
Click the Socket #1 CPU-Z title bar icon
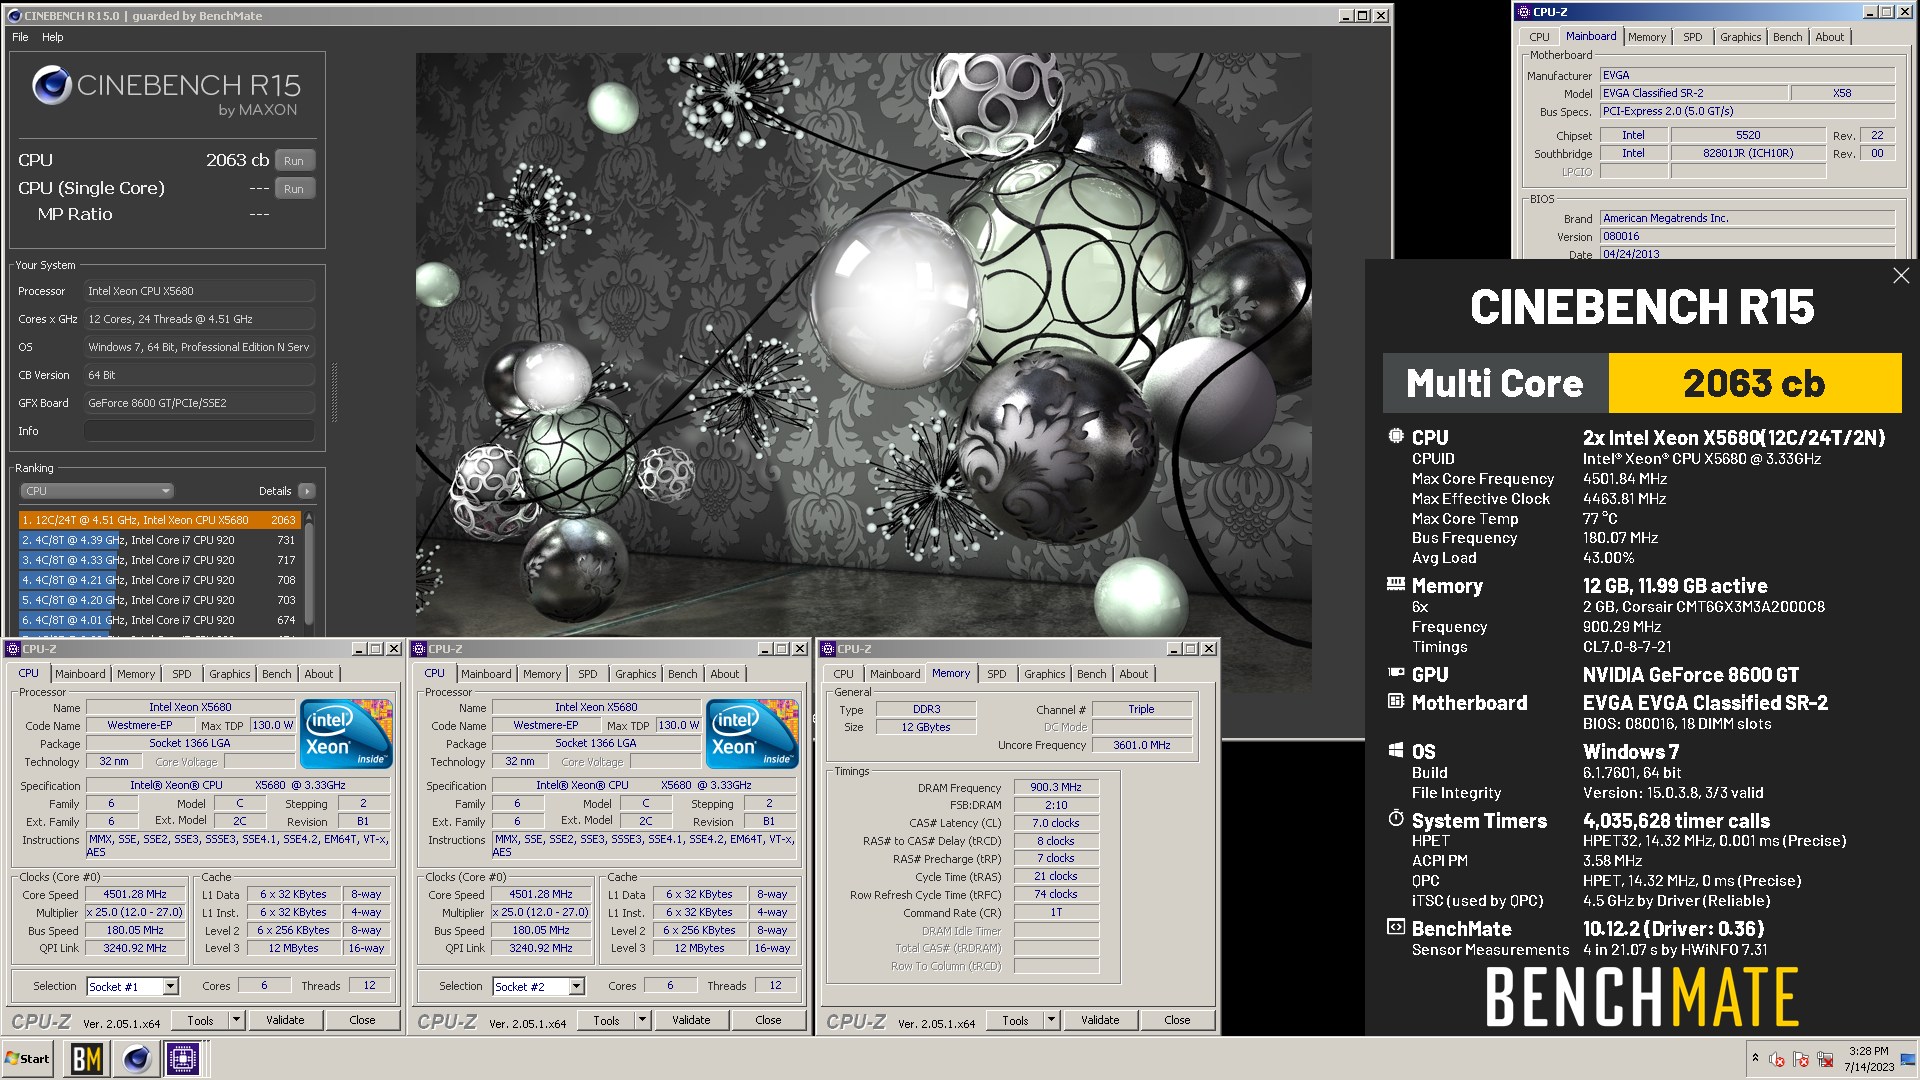pyautogui.click(x=13, y=649)
